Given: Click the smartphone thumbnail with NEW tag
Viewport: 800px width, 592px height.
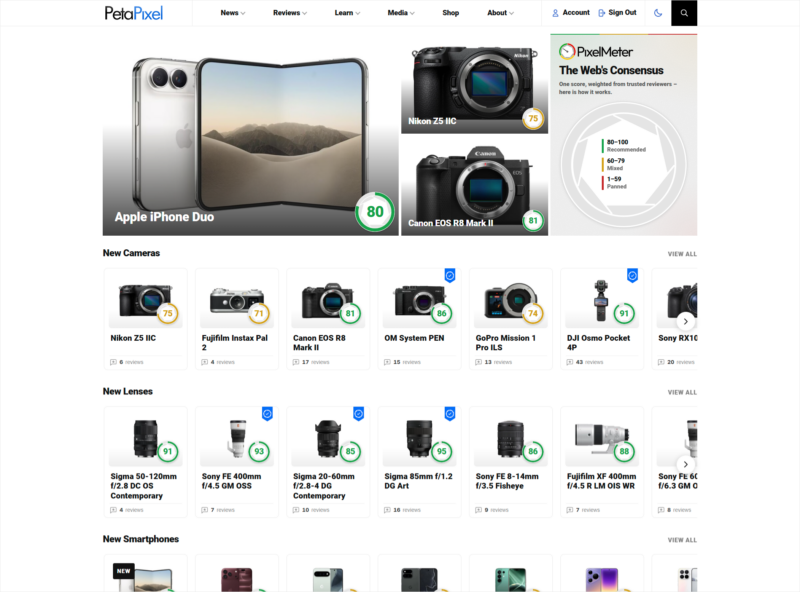Looking at the screenshot, I should tap(146, 578).
